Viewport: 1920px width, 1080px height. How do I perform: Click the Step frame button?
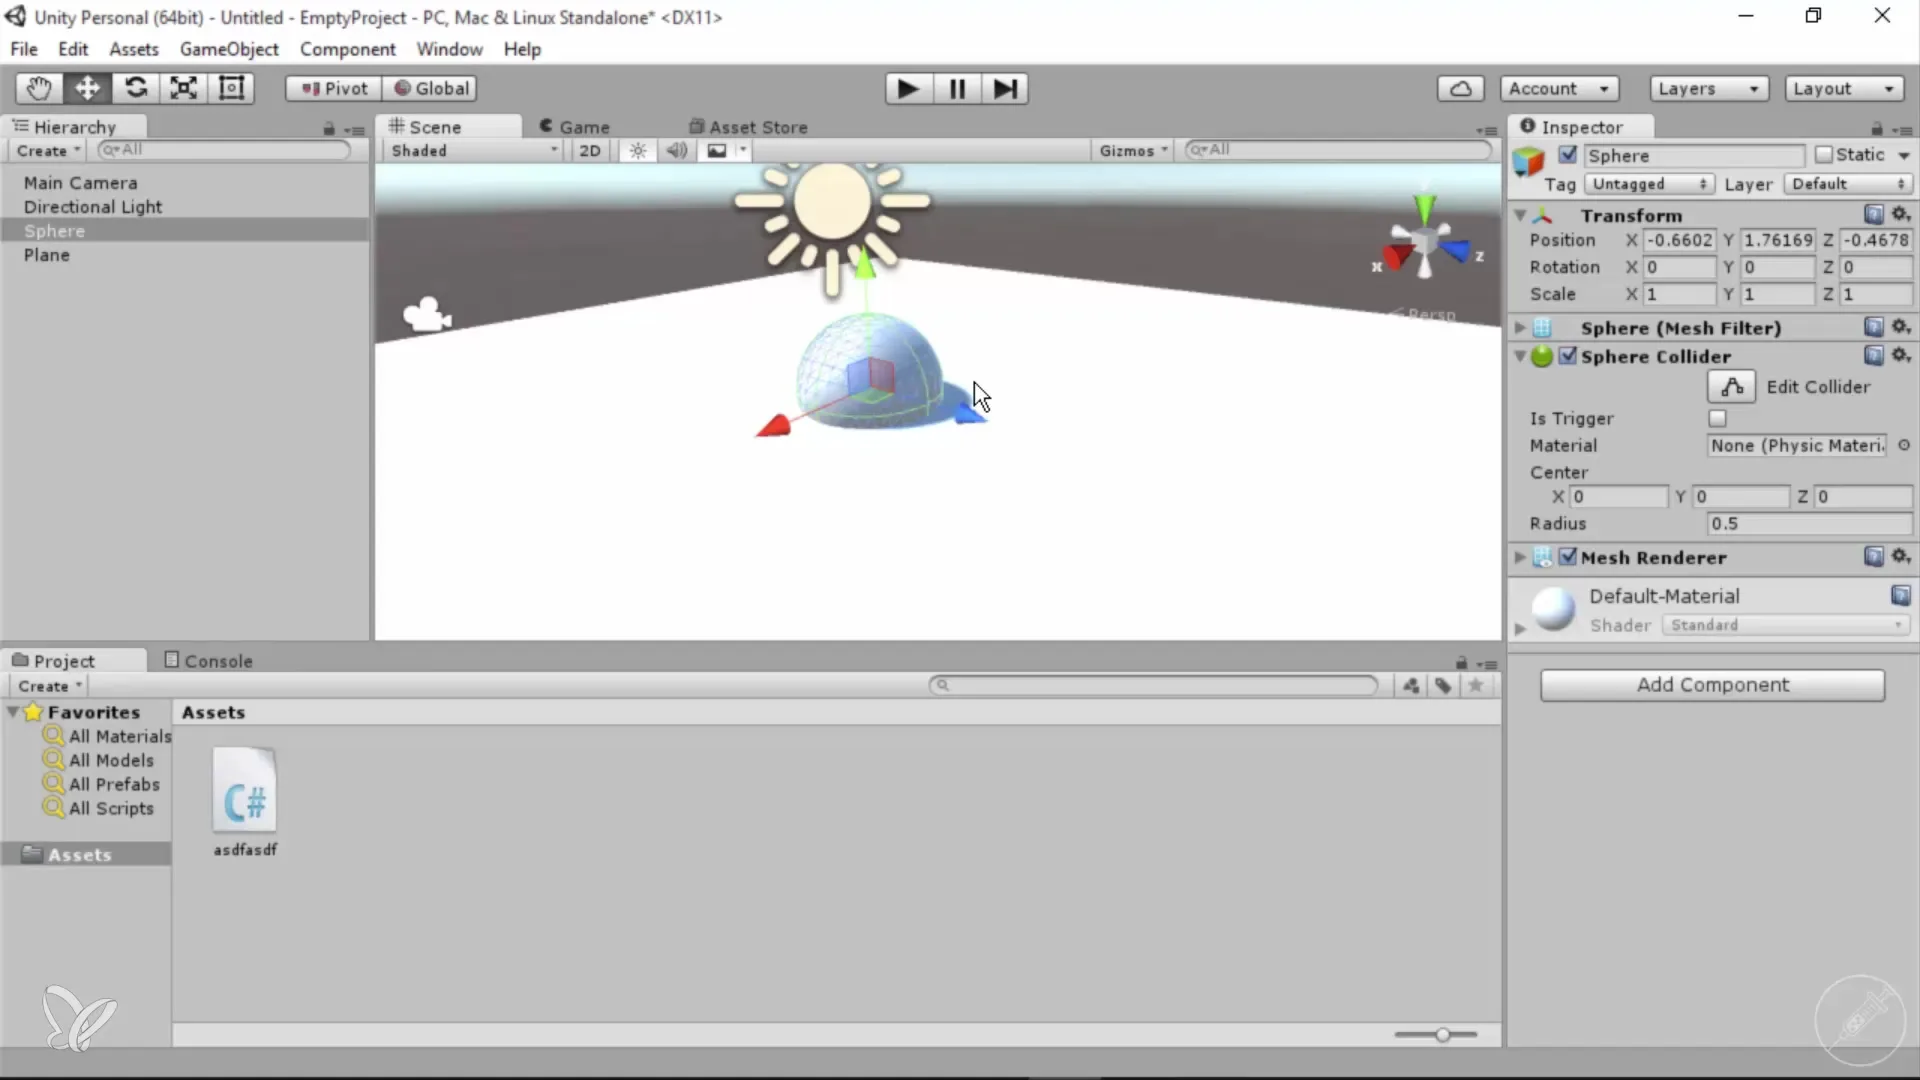1005,89
